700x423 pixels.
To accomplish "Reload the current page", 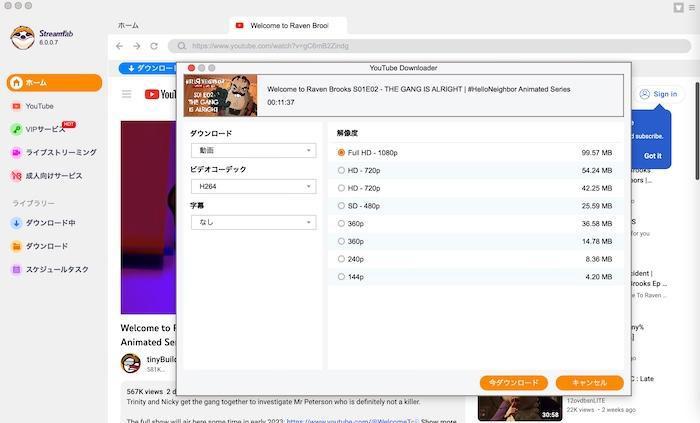I will click(x=154, y=46).
